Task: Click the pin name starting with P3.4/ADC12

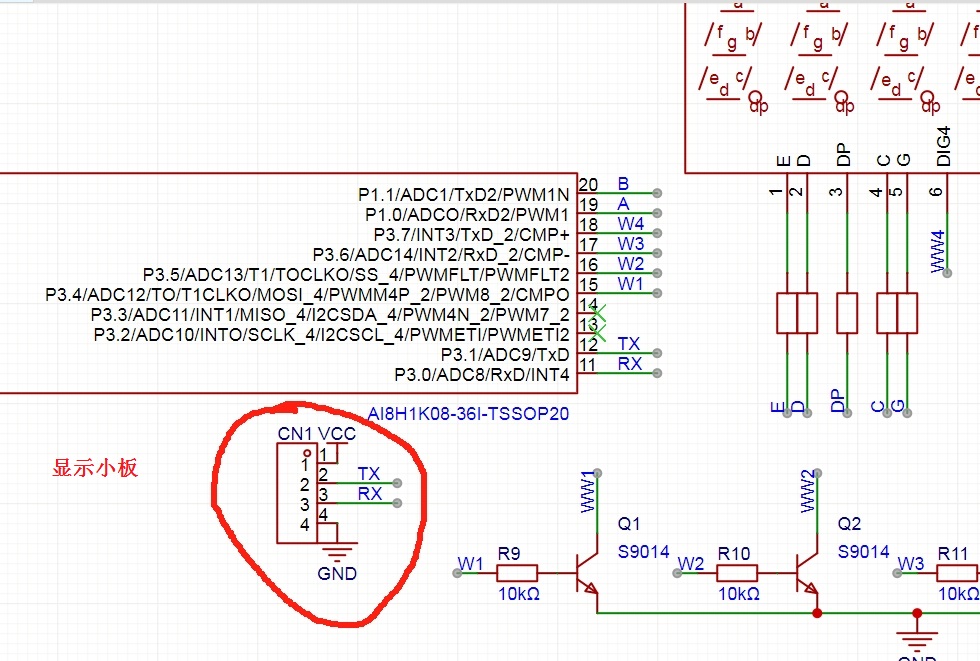Action: point(307,295)
